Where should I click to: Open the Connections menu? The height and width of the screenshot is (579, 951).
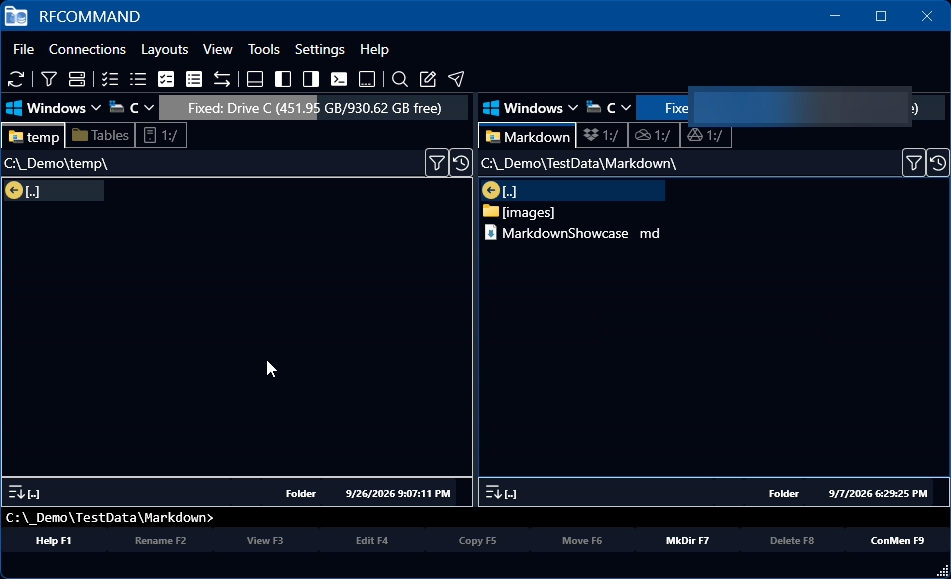87,49
